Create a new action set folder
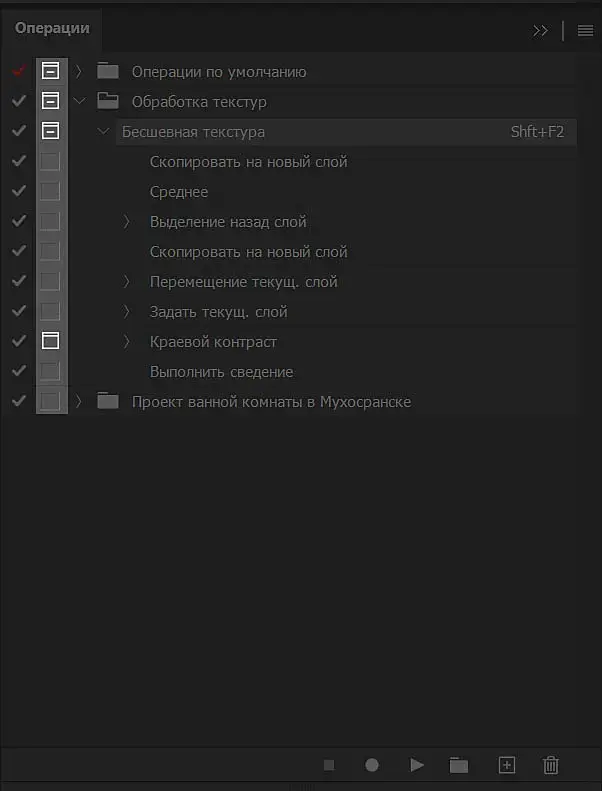 point(459,765)
